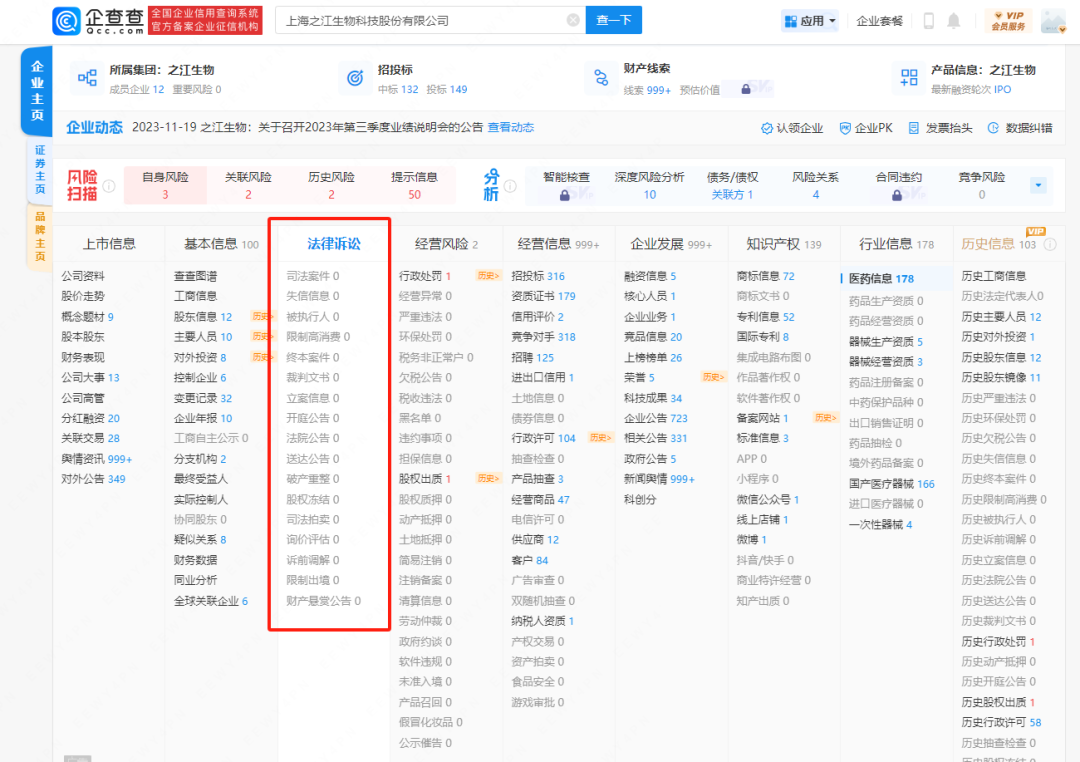Image resolution: width=1080 pixels, height=762 pixels.
Task: Switch to 证券主页 side tab
Action: click(40, 169)
